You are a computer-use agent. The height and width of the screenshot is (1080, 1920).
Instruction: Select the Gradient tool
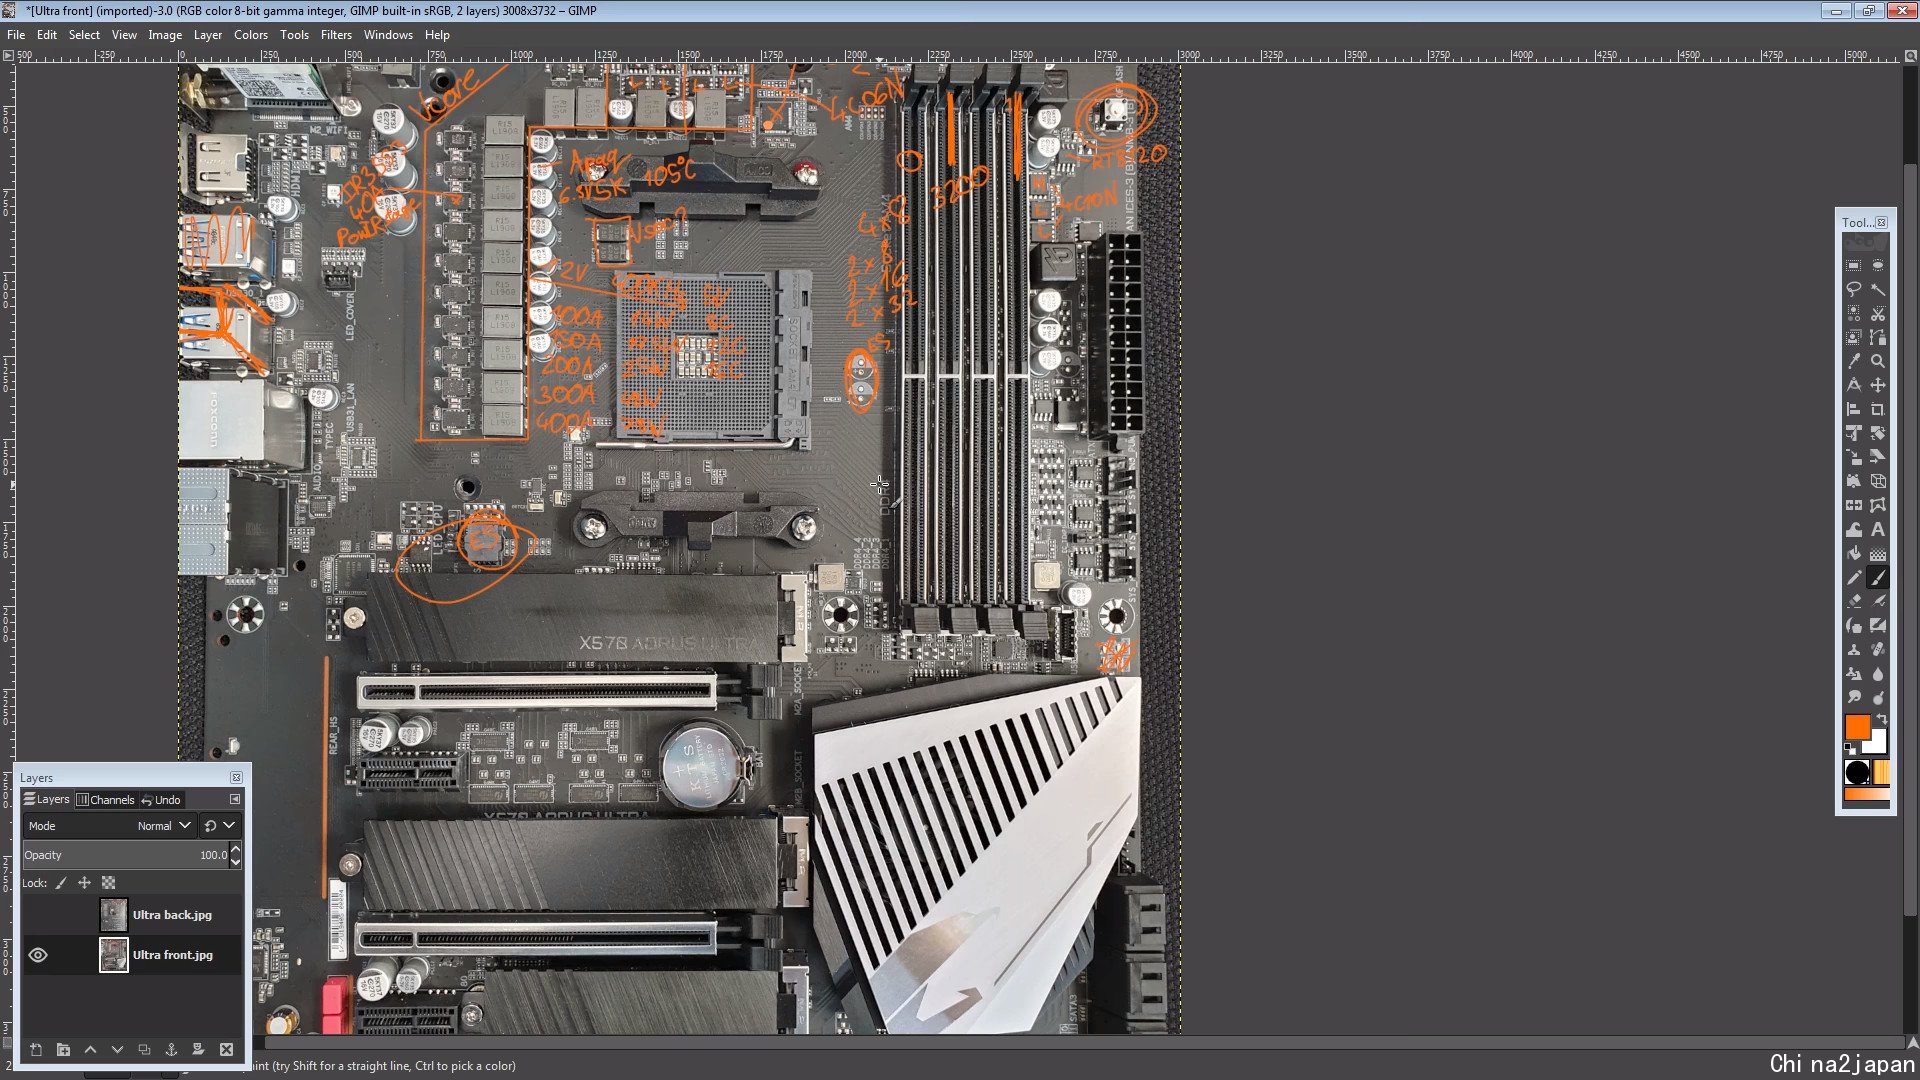1877,554
